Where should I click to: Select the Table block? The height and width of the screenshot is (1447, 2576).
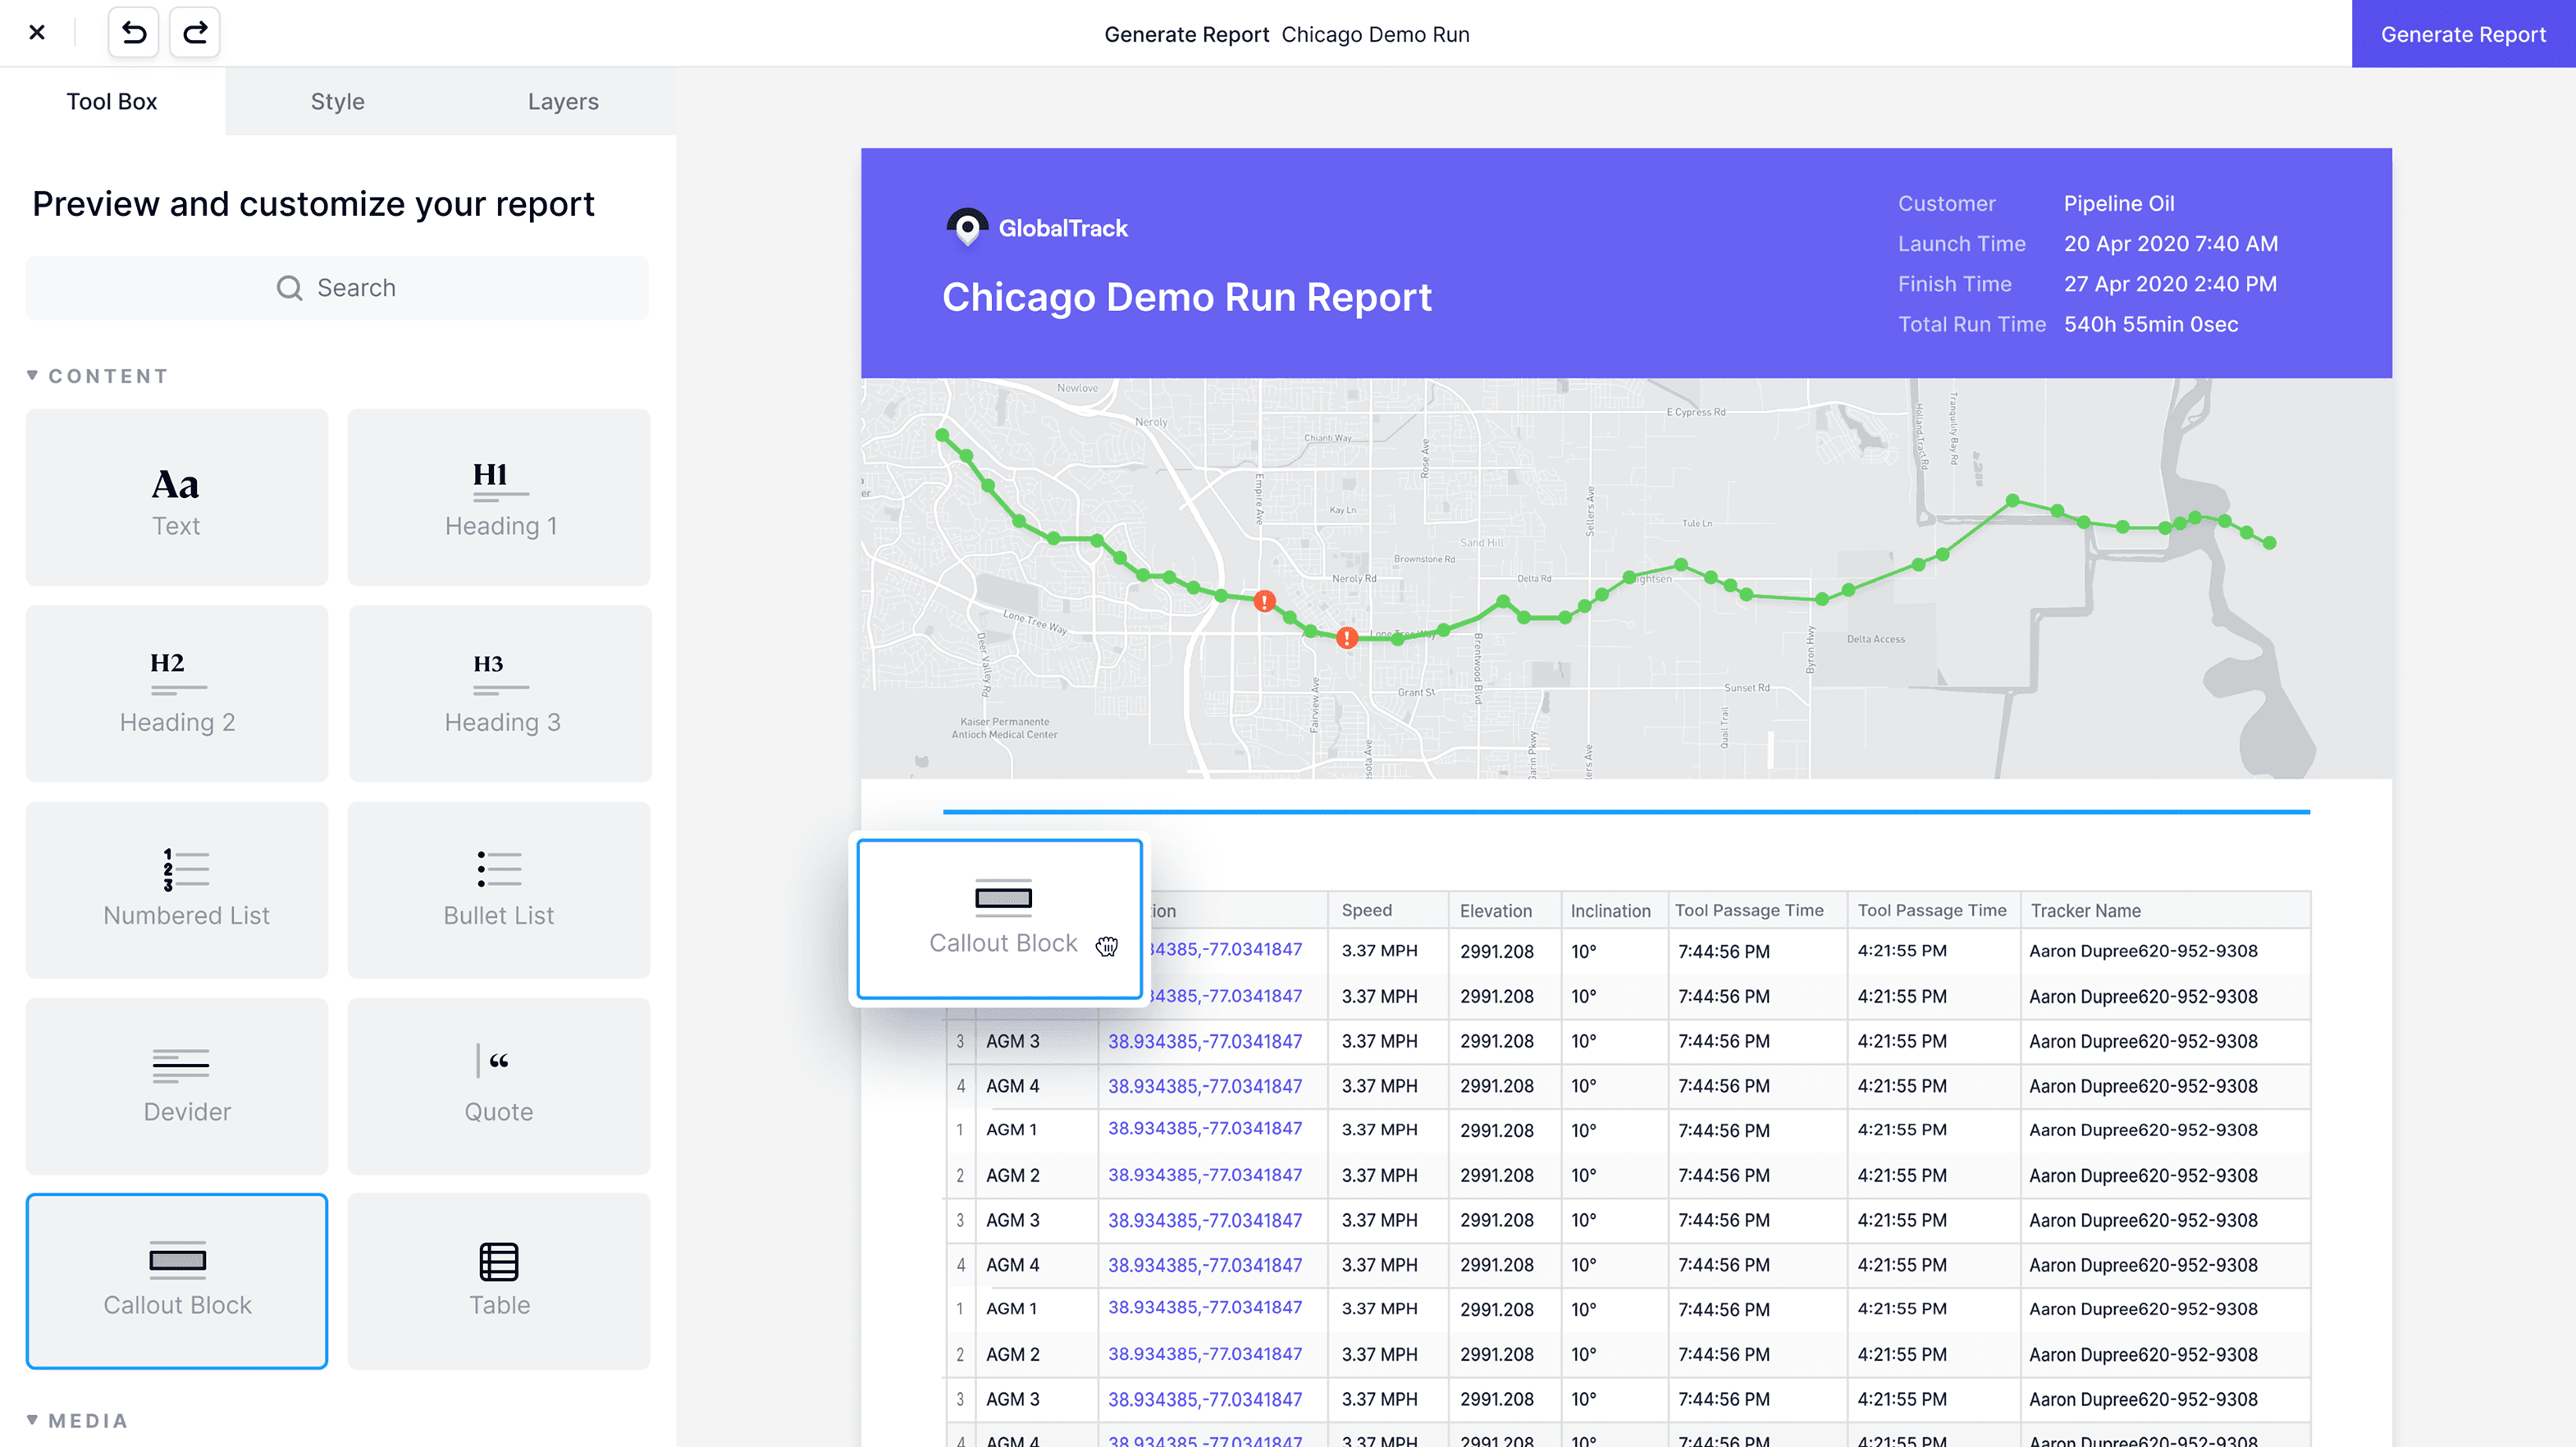[499, 1281]
